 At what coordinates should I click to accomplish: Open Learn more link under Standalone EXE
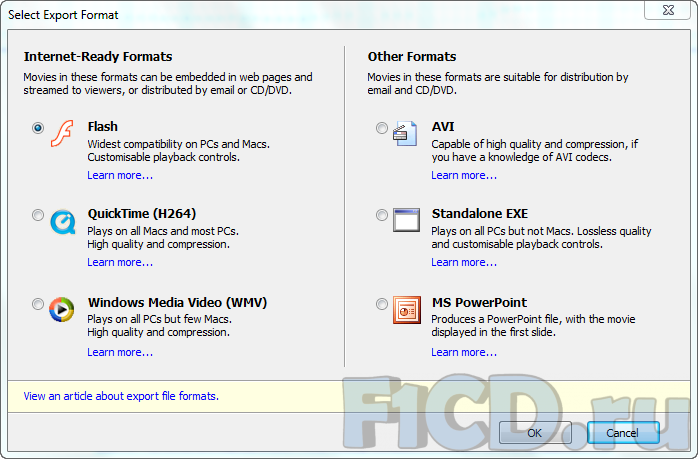(464, 263)
